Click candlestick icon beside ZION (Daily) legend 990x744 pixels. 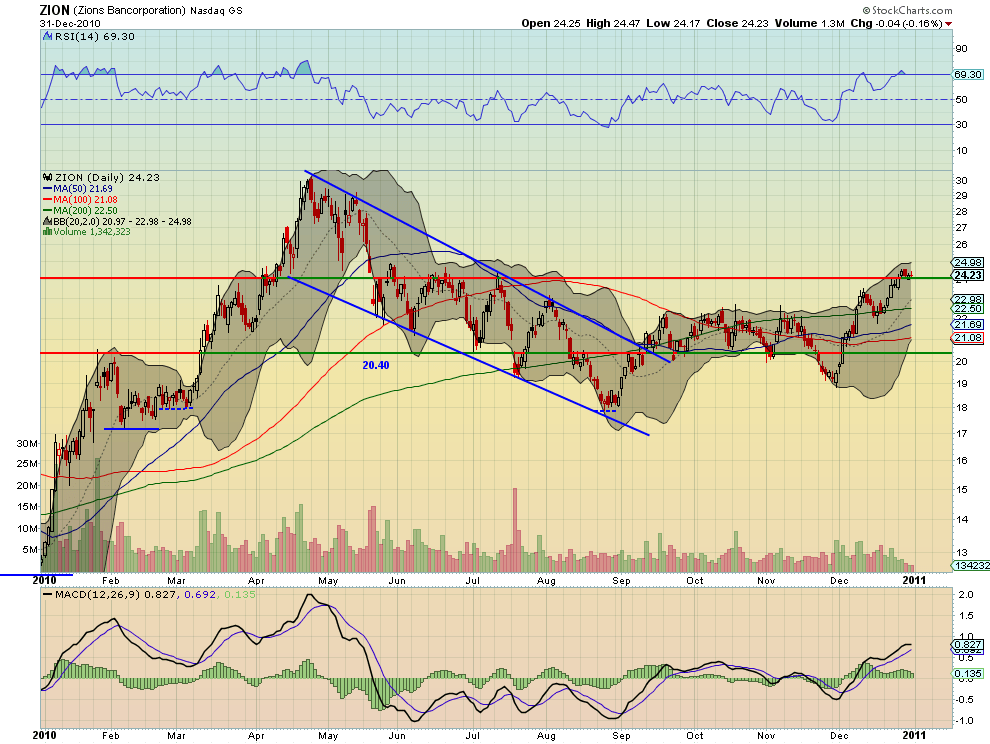[x=47, y=177]
